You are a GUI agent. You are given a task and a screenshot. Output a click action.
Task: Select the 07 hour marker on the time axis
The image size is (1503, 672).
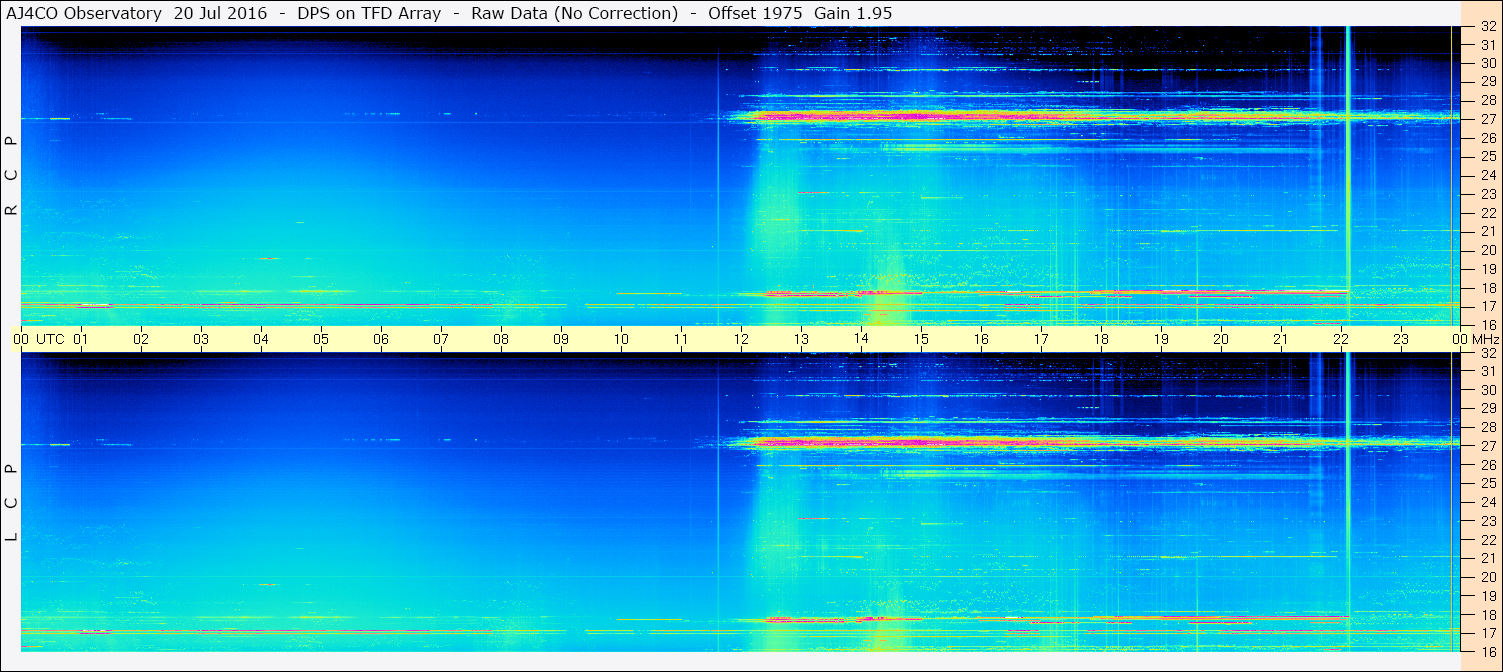[x=441, y=339]
